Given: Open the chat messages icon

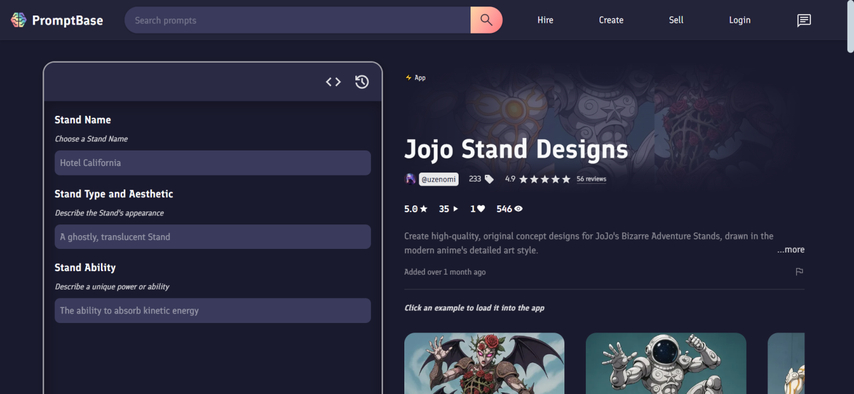Looking at the screenshot, I should pyautogui.click(x=804, y=20).
